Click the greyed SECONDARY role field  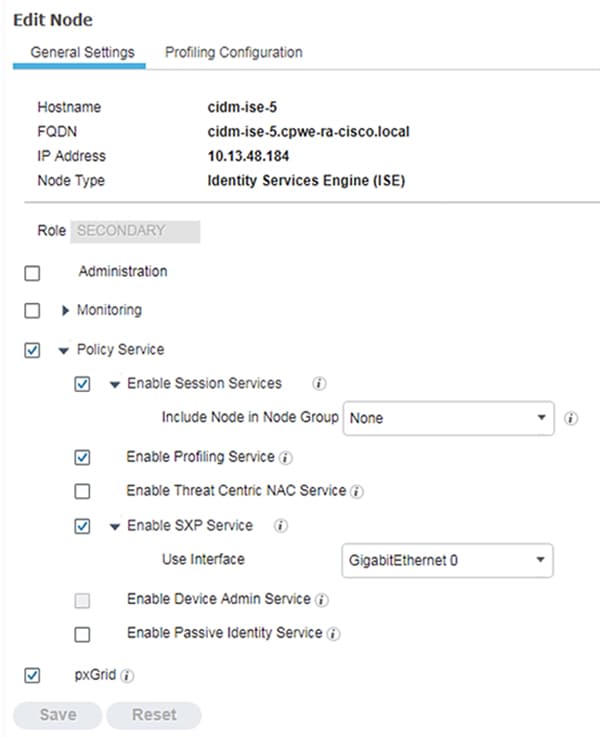click(x=135, y=231)
